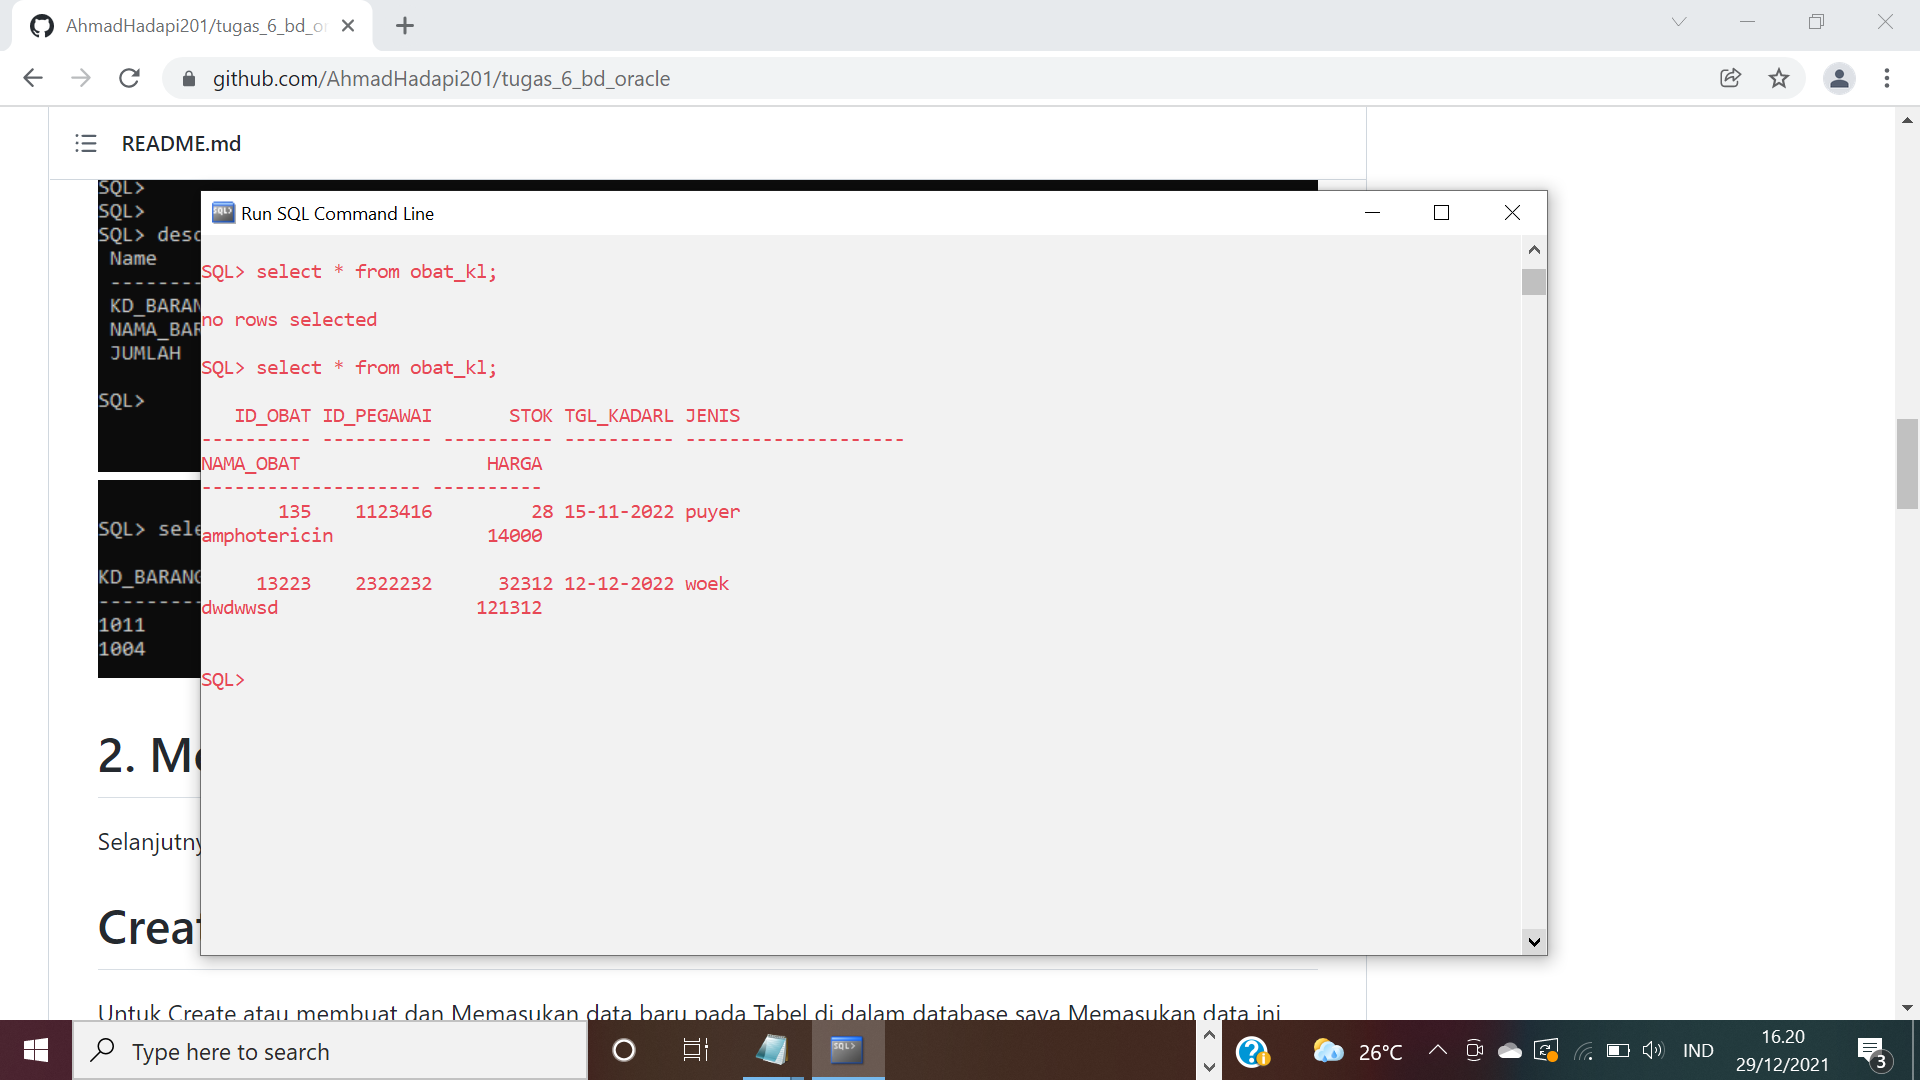Image resolution: width=1920 pixels, height=1080 pixels.
Task: Open the Windows Start menu
Action: click(x=35, y=1051)
